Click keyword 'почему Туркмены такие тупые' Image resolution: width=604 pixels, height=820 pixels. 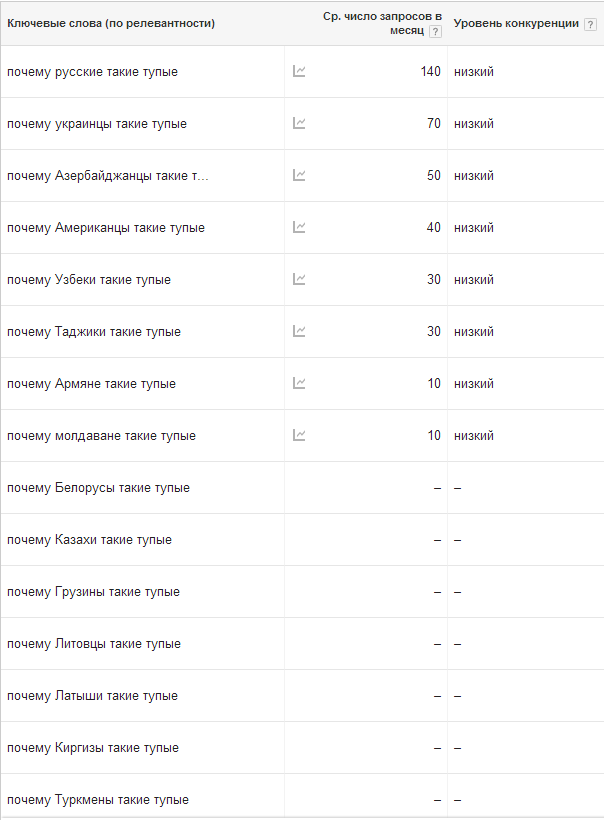tap(97, 800)
